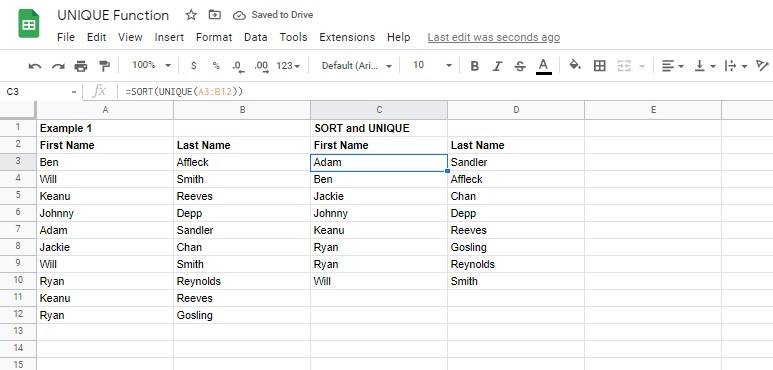Select cell 'Reynolds' in column B
This screenshot has height=370, width=773.
pyautogui.click(x=242, y=281)
